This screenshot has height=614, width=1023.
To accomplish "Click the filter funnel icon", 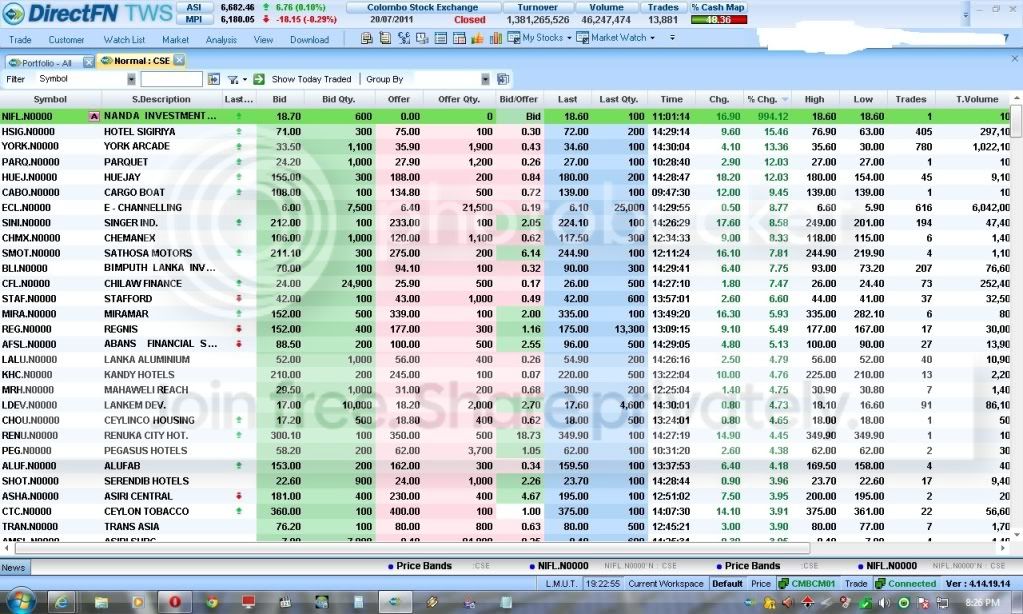I will pos(233,79).
